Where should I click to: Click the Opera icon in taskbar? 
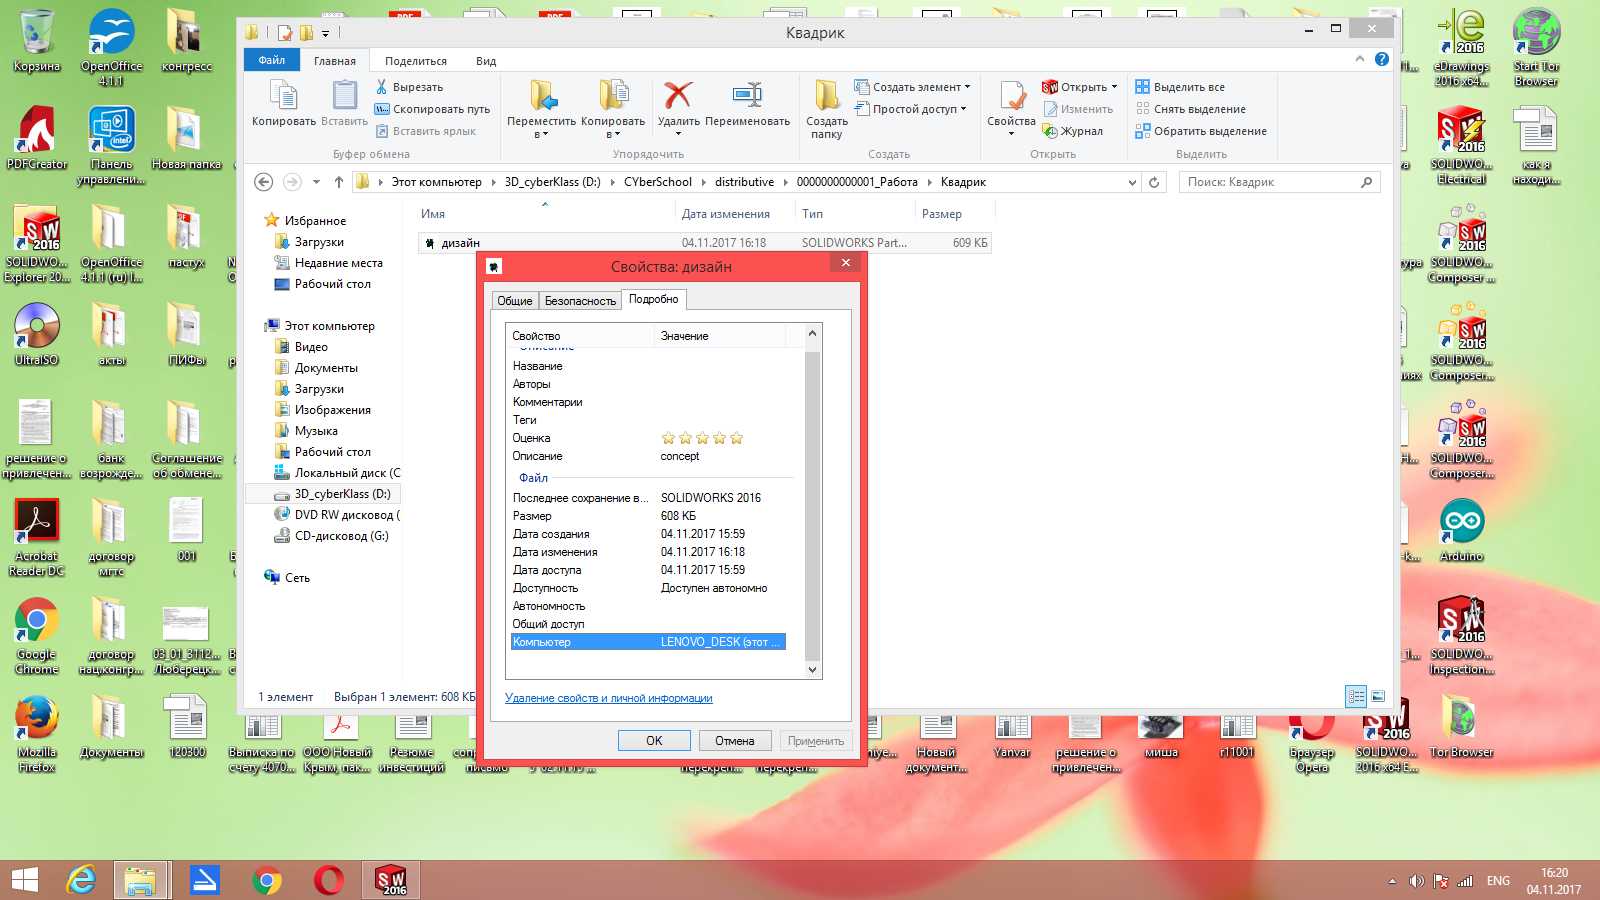[328, 880]
